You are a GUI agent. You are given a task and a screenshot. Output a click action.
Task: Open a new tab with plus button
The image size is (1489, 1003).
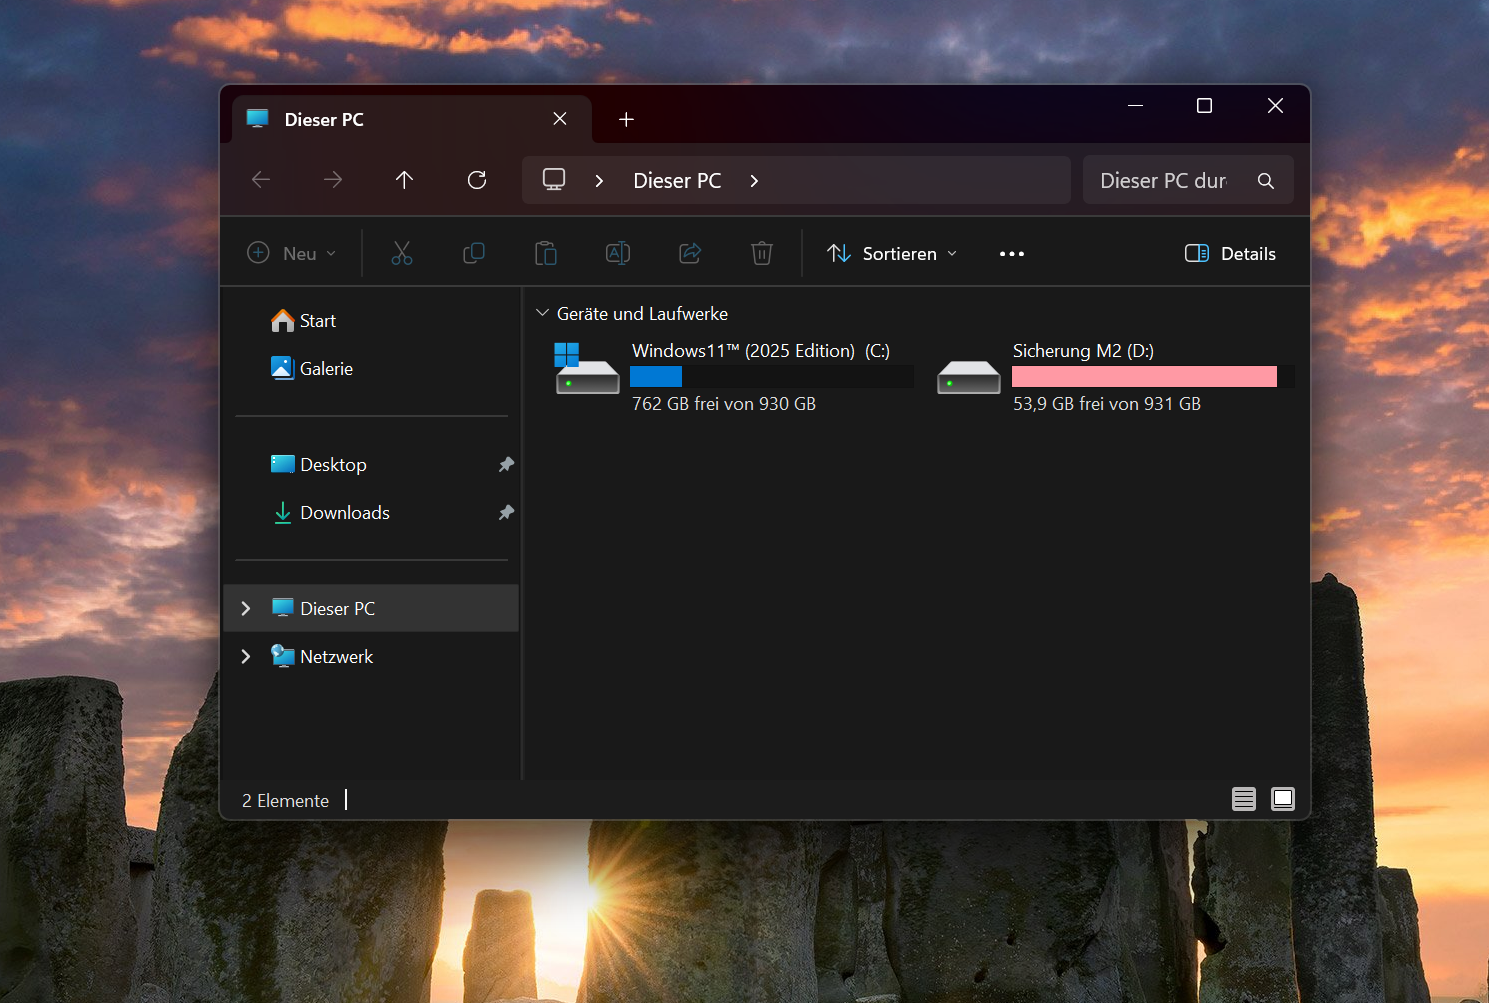626,120
